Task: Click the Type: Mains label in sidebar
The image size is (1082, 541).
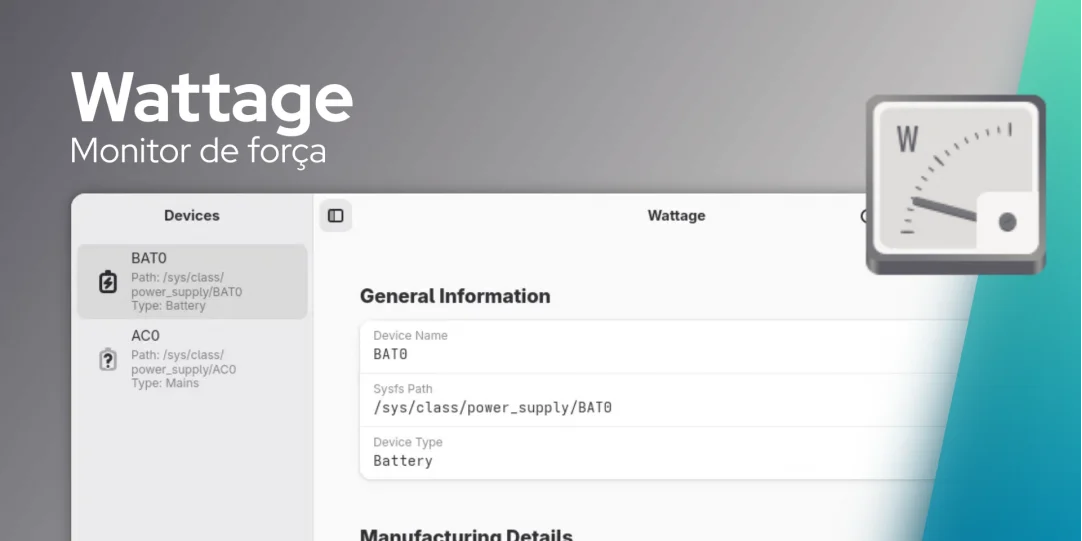Action: 165,383
